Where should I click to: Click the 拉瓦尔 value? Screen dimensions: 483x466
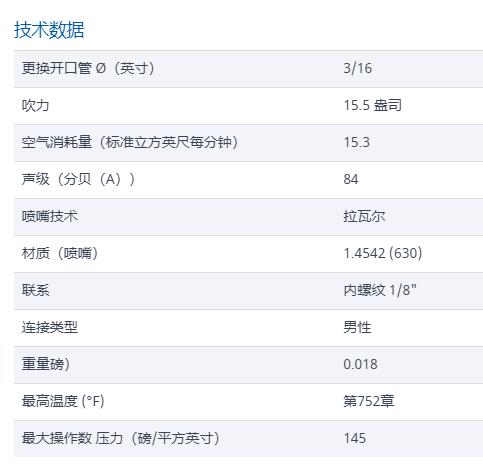click(364, 216)
